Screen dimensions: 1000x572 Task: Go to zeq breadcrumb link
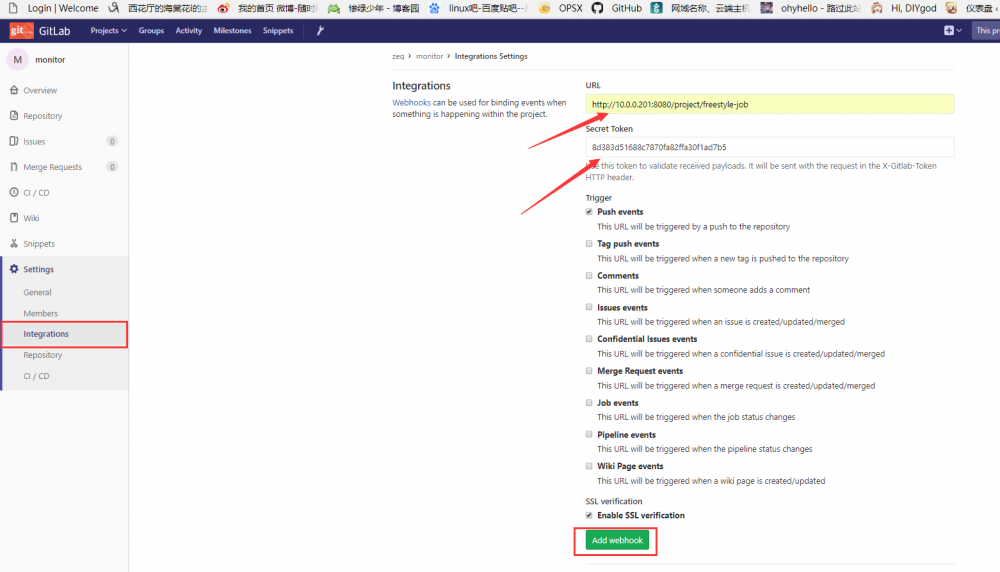(x=398, y=56)
